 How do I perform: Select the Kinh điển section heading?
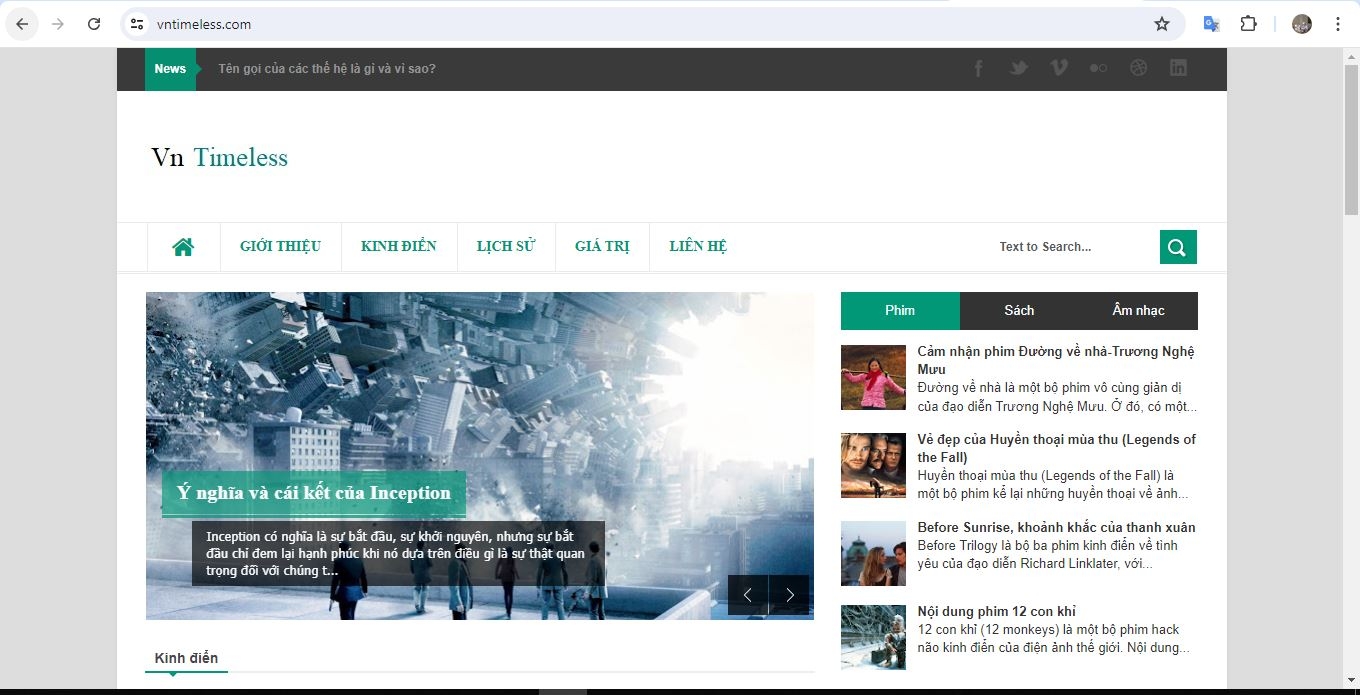(x=186, y=658)
